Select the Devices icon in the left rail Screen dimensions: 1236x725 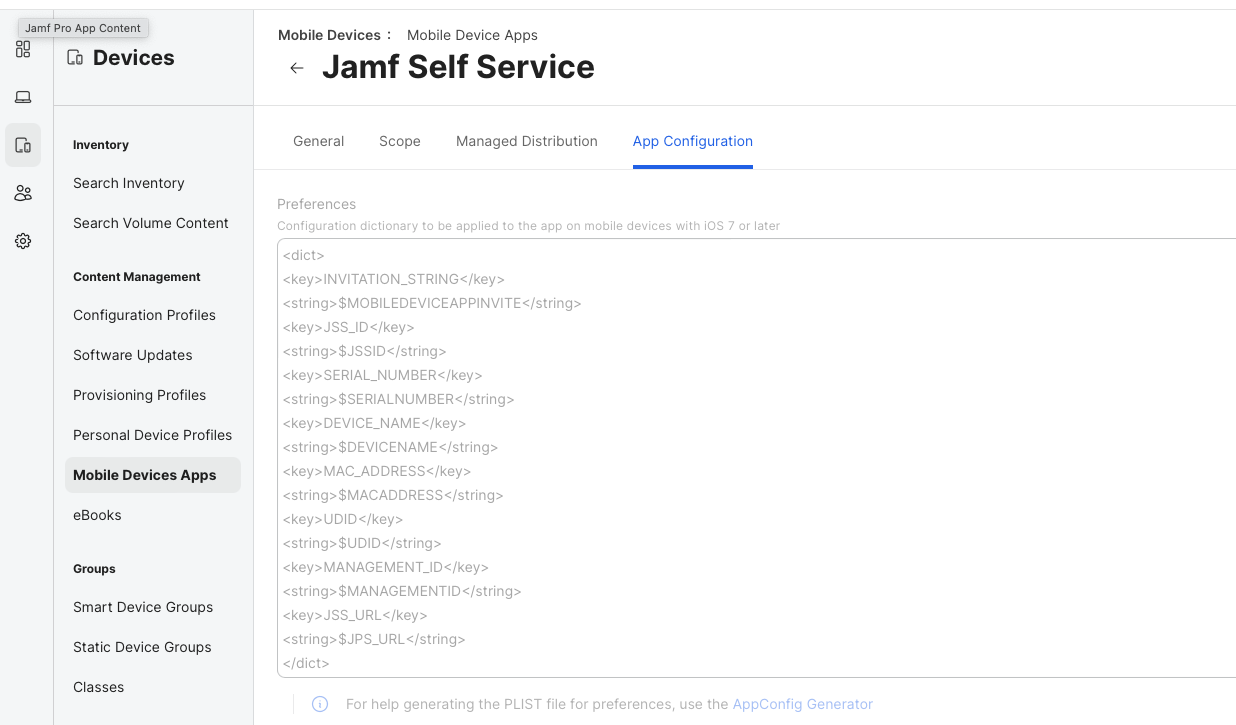coord(23,145)
